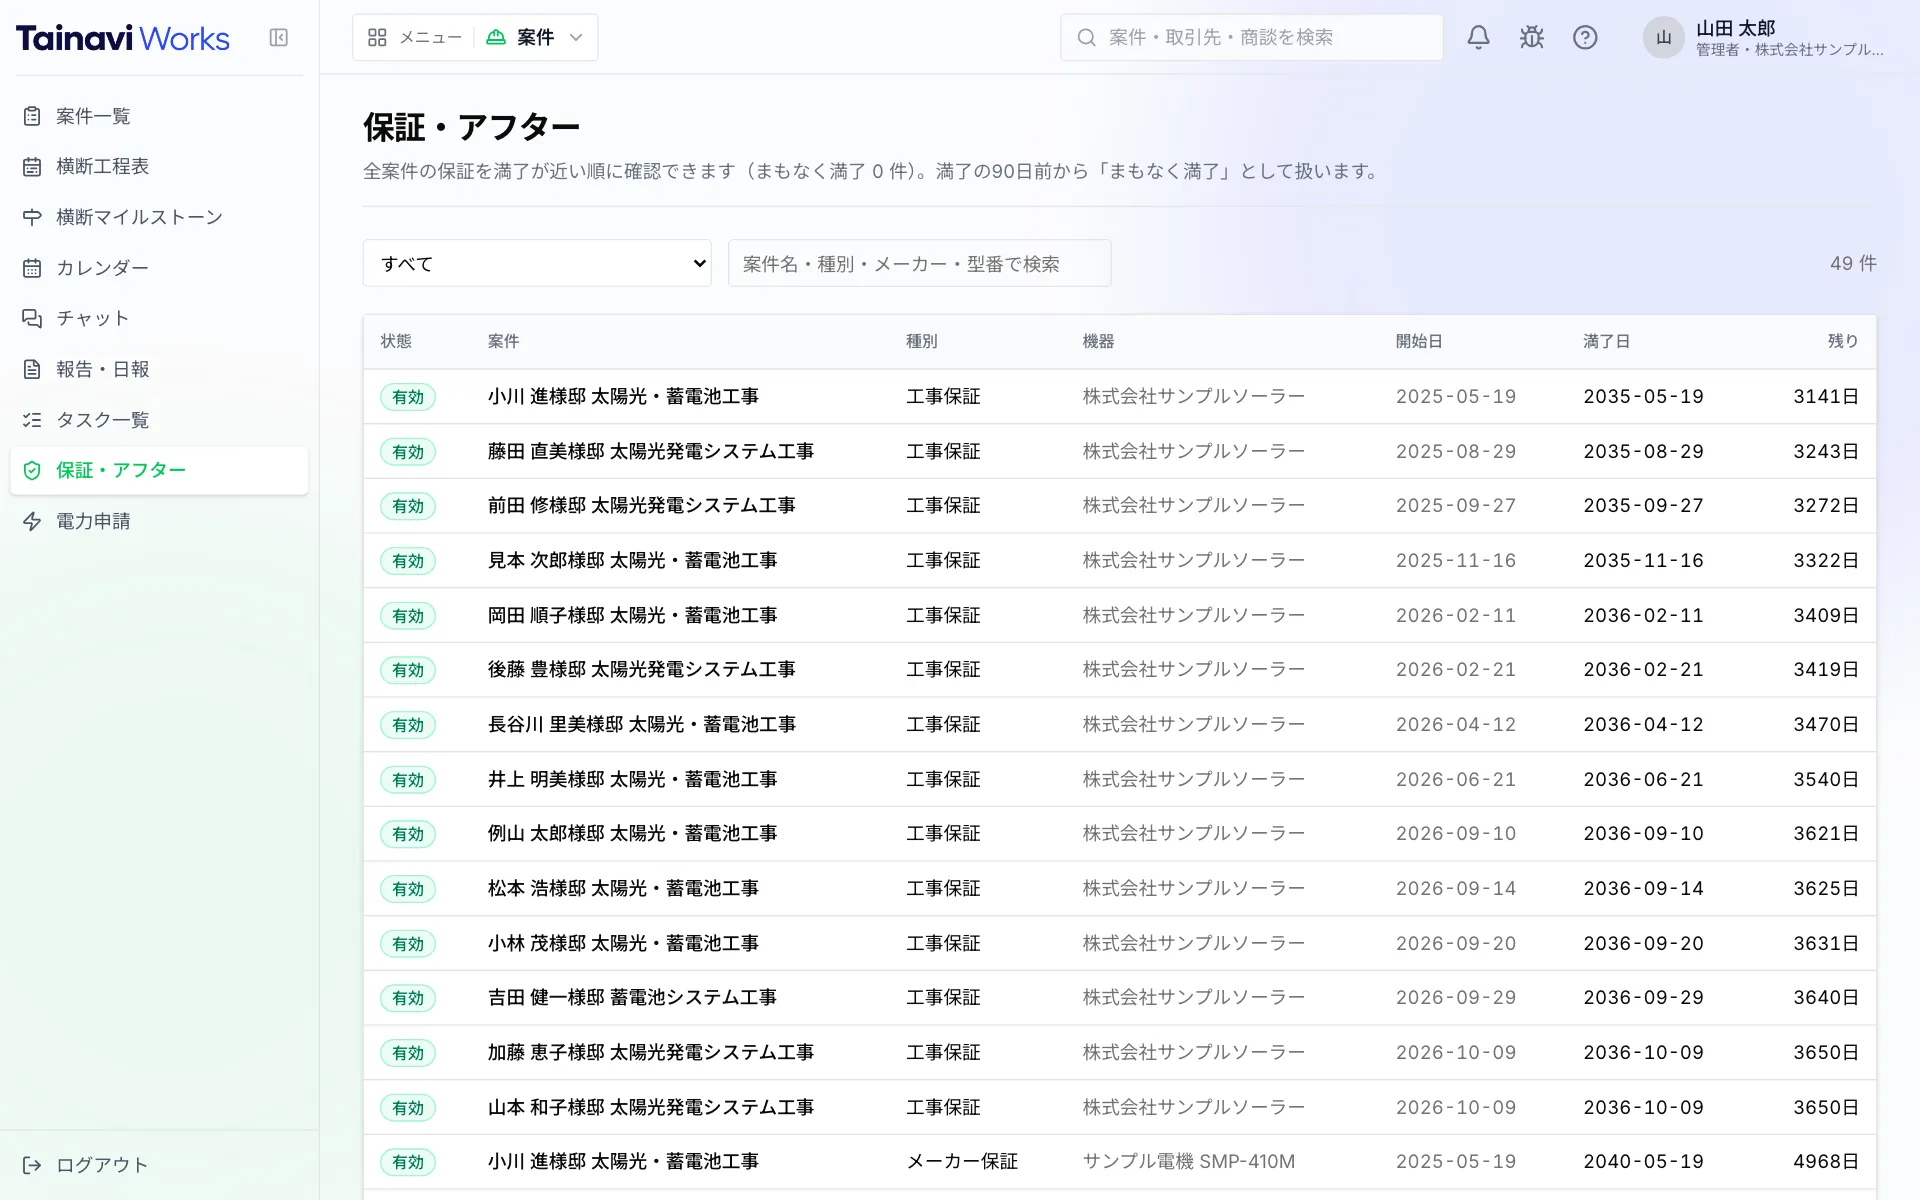Click the bug report icon
This screenshot has width=1920, height=1200.
pyautogui.click(x=1531, y=38)
